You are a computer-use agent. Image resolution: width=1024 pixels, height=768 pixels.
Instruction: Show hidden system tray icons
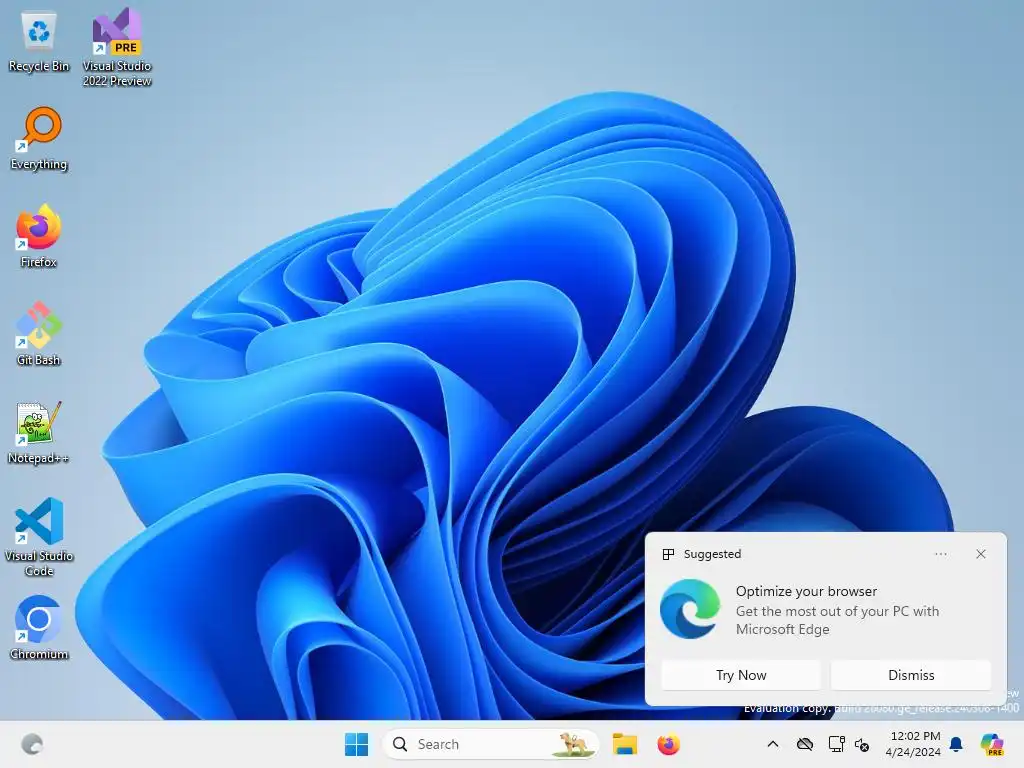coord(773,744)
